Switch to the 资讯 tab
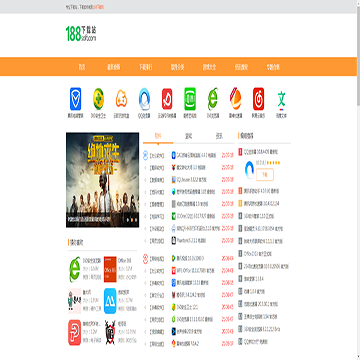Image resolution: width=360 pixels, height=360 pixels. [x=219, y=136]
